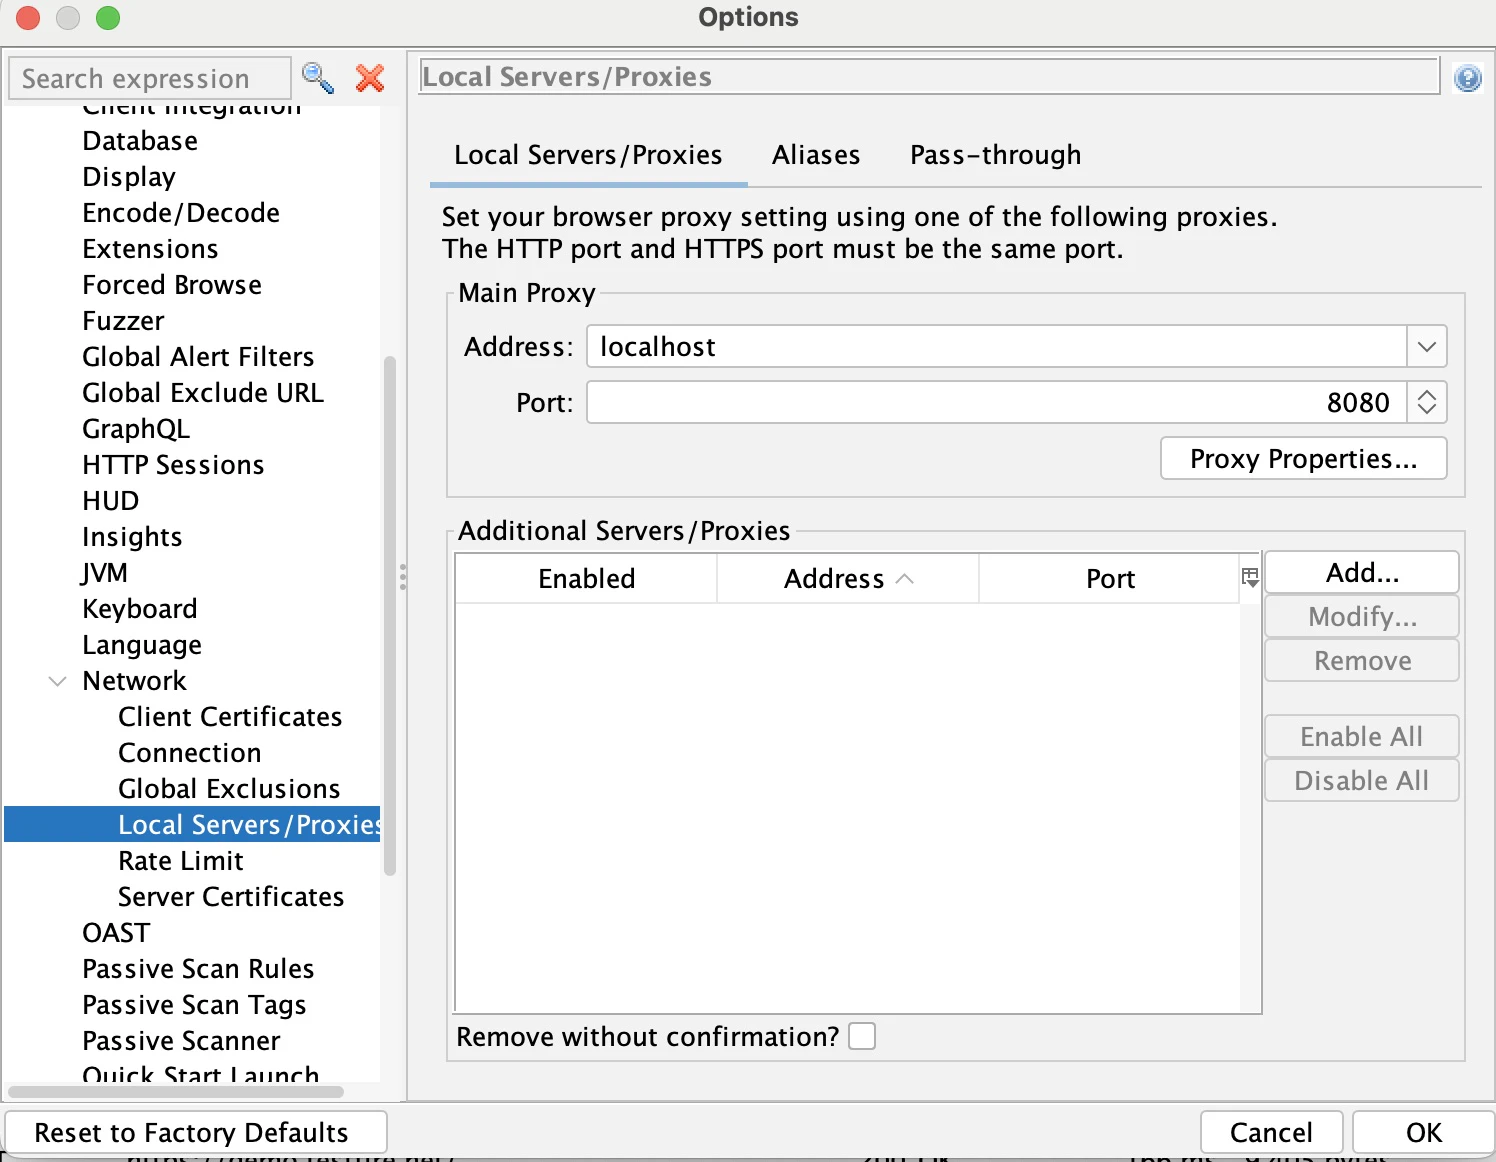Select Global Exclusions under Network
This screenshot has width=1496, height=1162.
pos(229,789)
